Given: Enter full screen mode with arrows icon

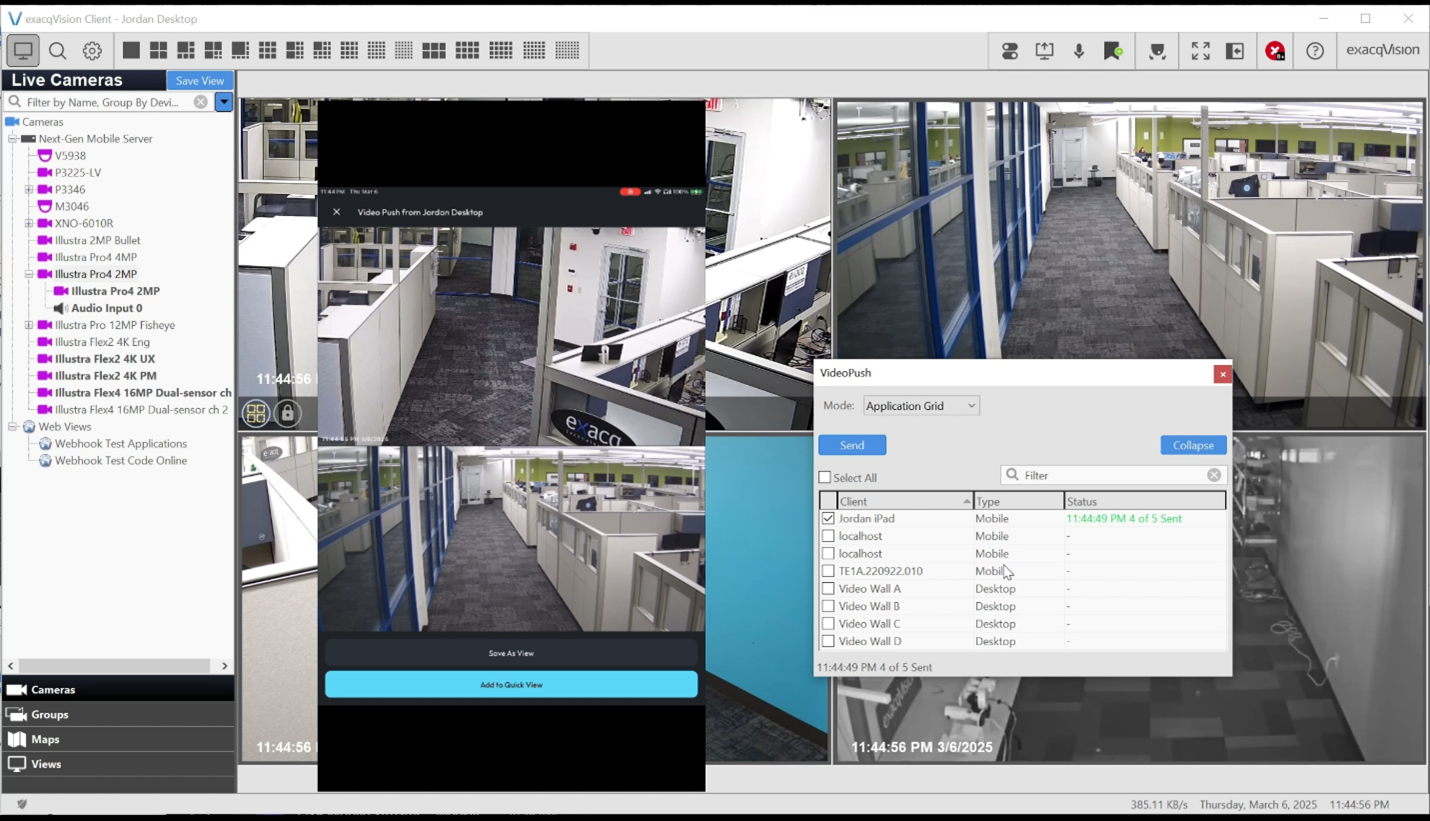Looking at the screenshot, I should (1200, 51).
